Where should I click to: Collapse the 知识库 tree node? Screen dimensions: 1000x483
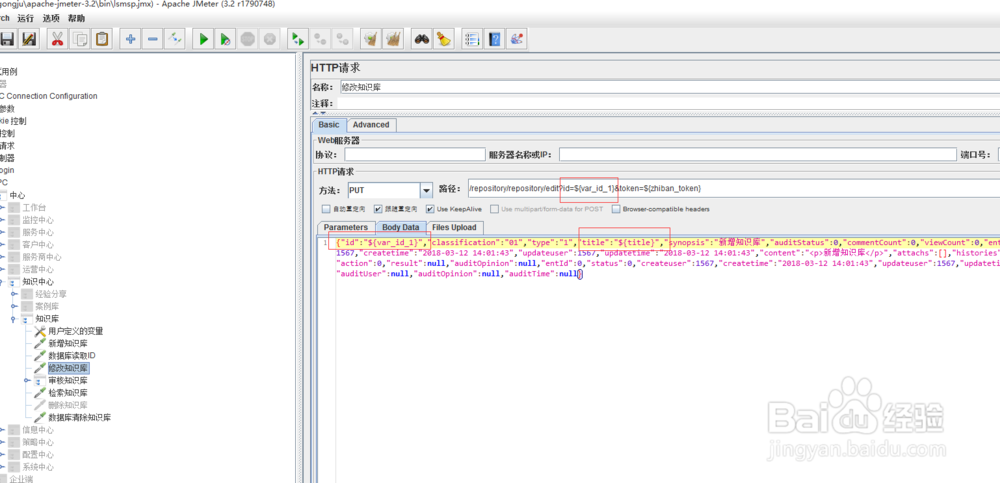(13, 319)
